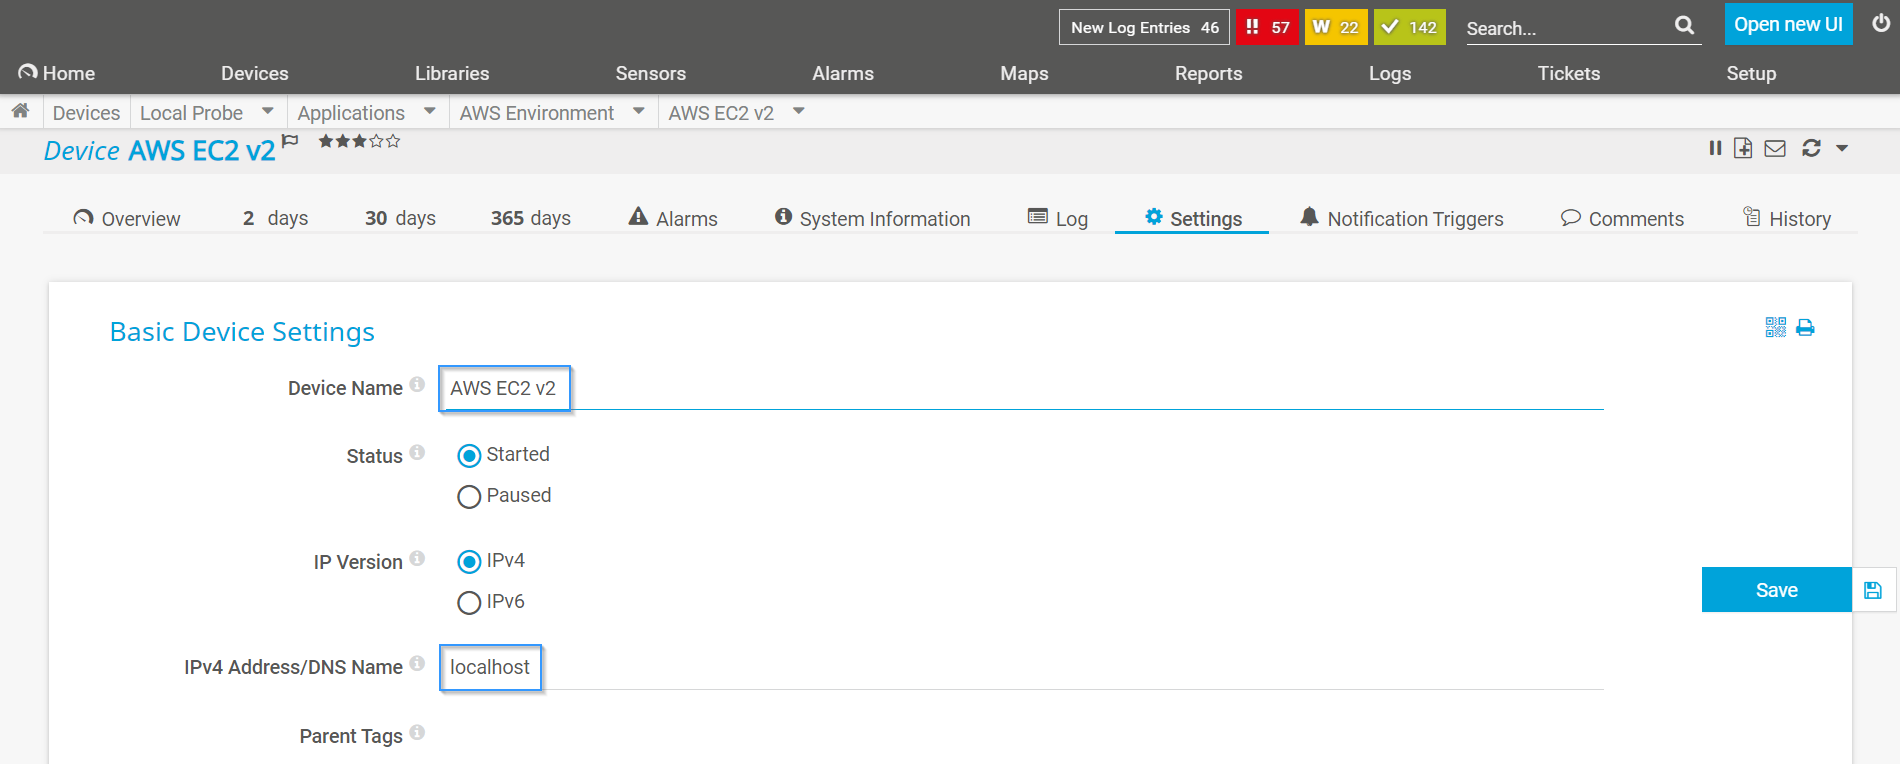This screenshot has width=1900, height=764.
Task: Select the Started status radio button
Action: tap(469, 456)
